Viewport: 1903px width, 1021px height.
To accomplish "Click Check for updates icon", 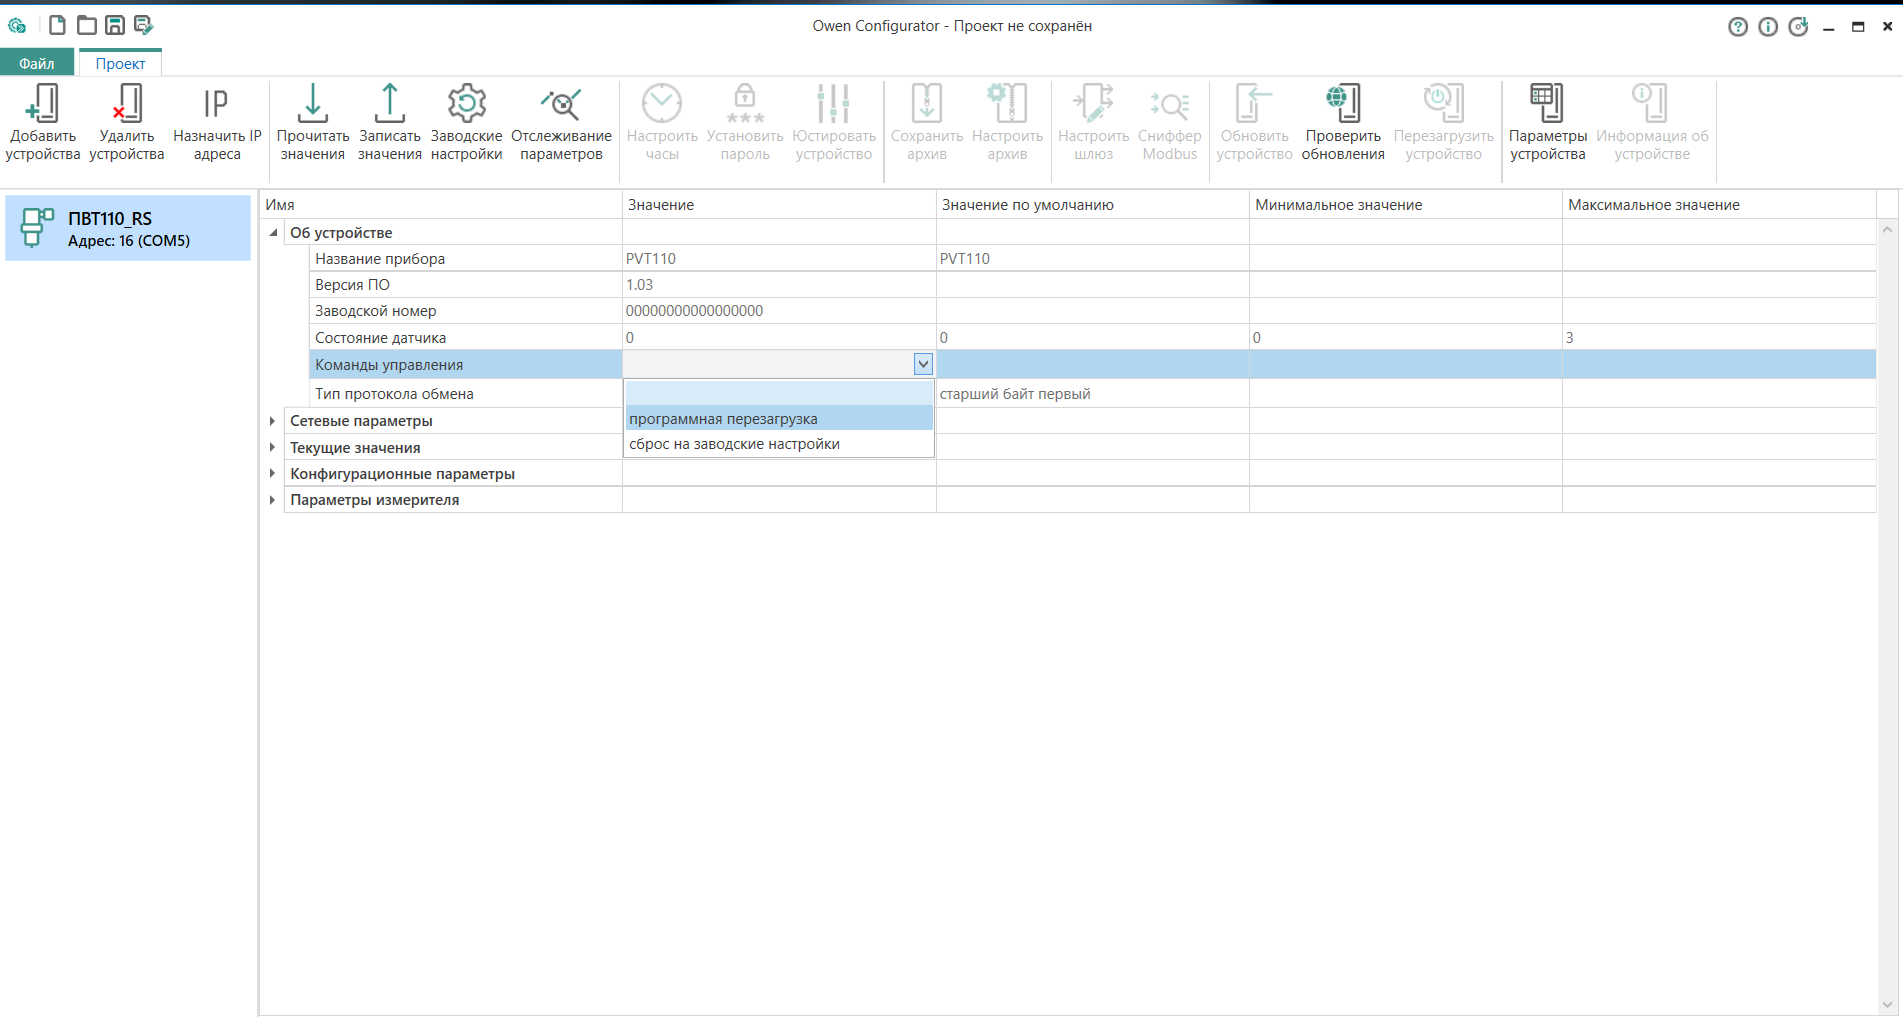I will click(x=1342, y=105).
